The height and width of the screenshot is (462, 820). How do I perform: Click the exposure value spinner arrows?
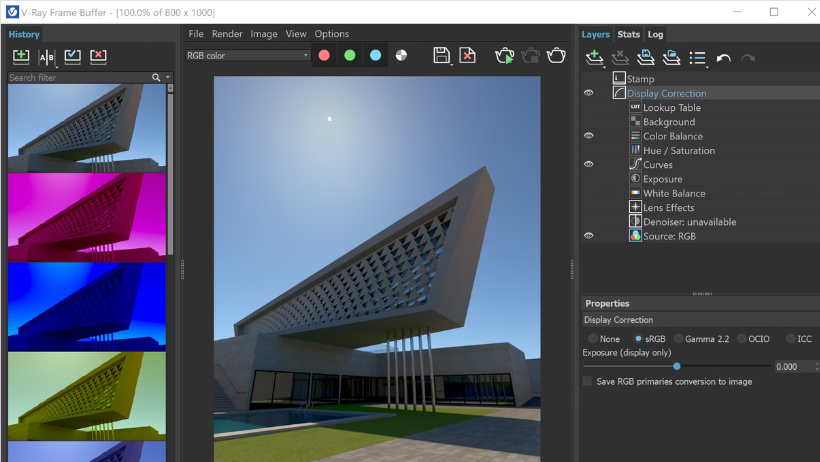click(817, 367)
